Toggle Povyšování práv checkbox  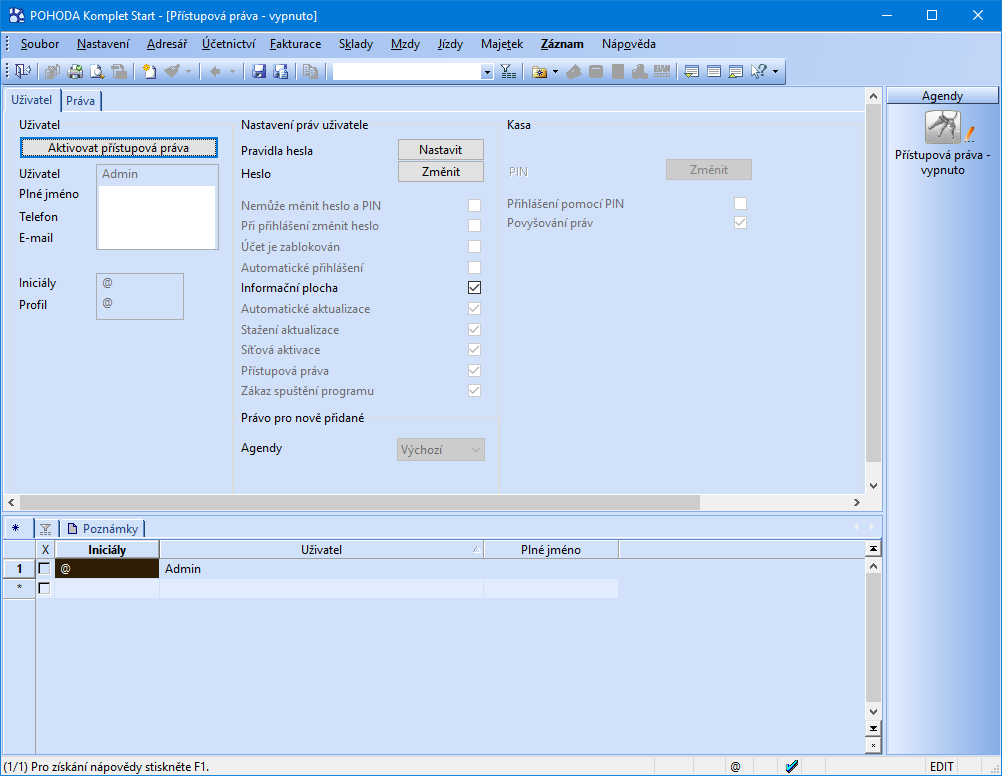click(x=740, y=222)
